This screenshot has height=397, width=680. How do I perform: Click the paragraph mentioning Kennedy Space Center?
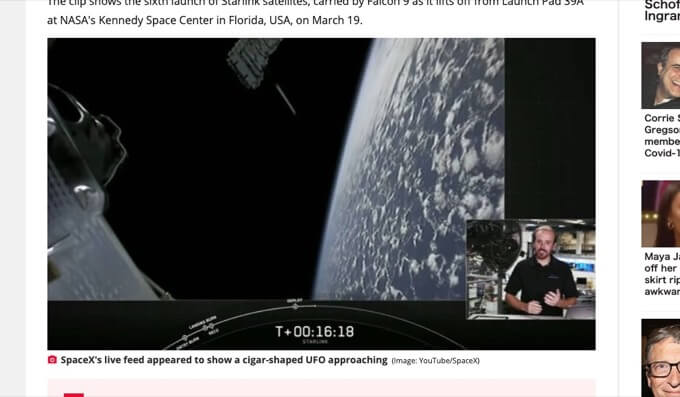(315, 13)
